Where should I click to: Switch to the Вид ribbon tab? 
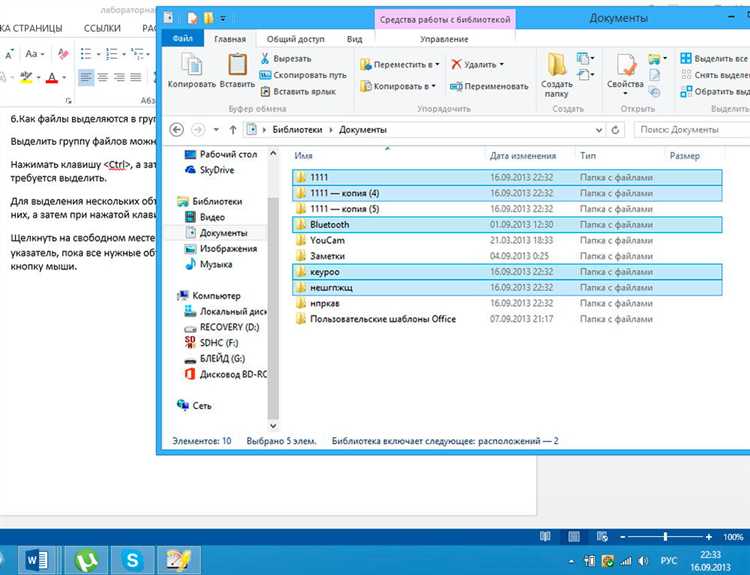tap(354, 39)
